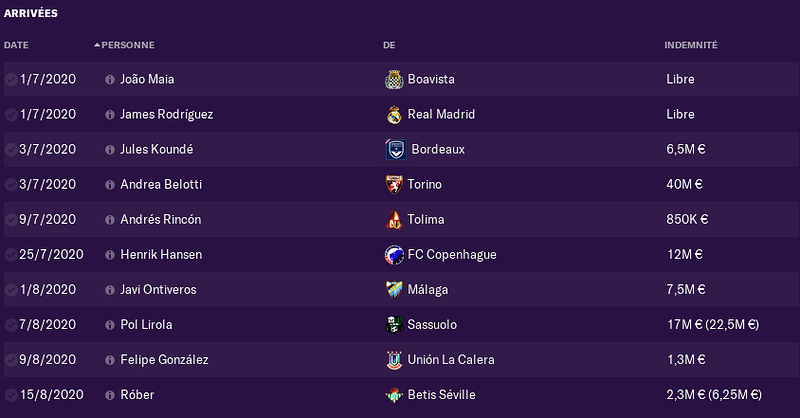Screen dimensions: 800x418
Task: Click info icon next to Jules Koundé
Action: 110,150
